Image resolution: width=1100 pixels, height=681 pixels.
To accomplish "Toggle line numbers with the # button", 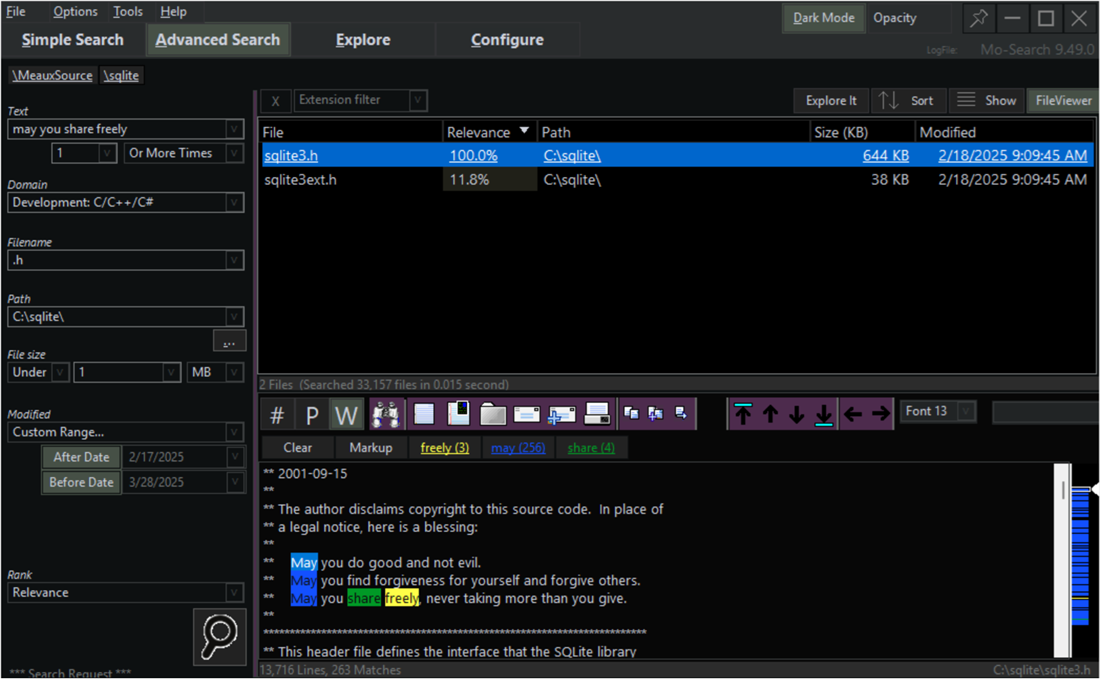I will pyautogui.click(x=277, y=415).
